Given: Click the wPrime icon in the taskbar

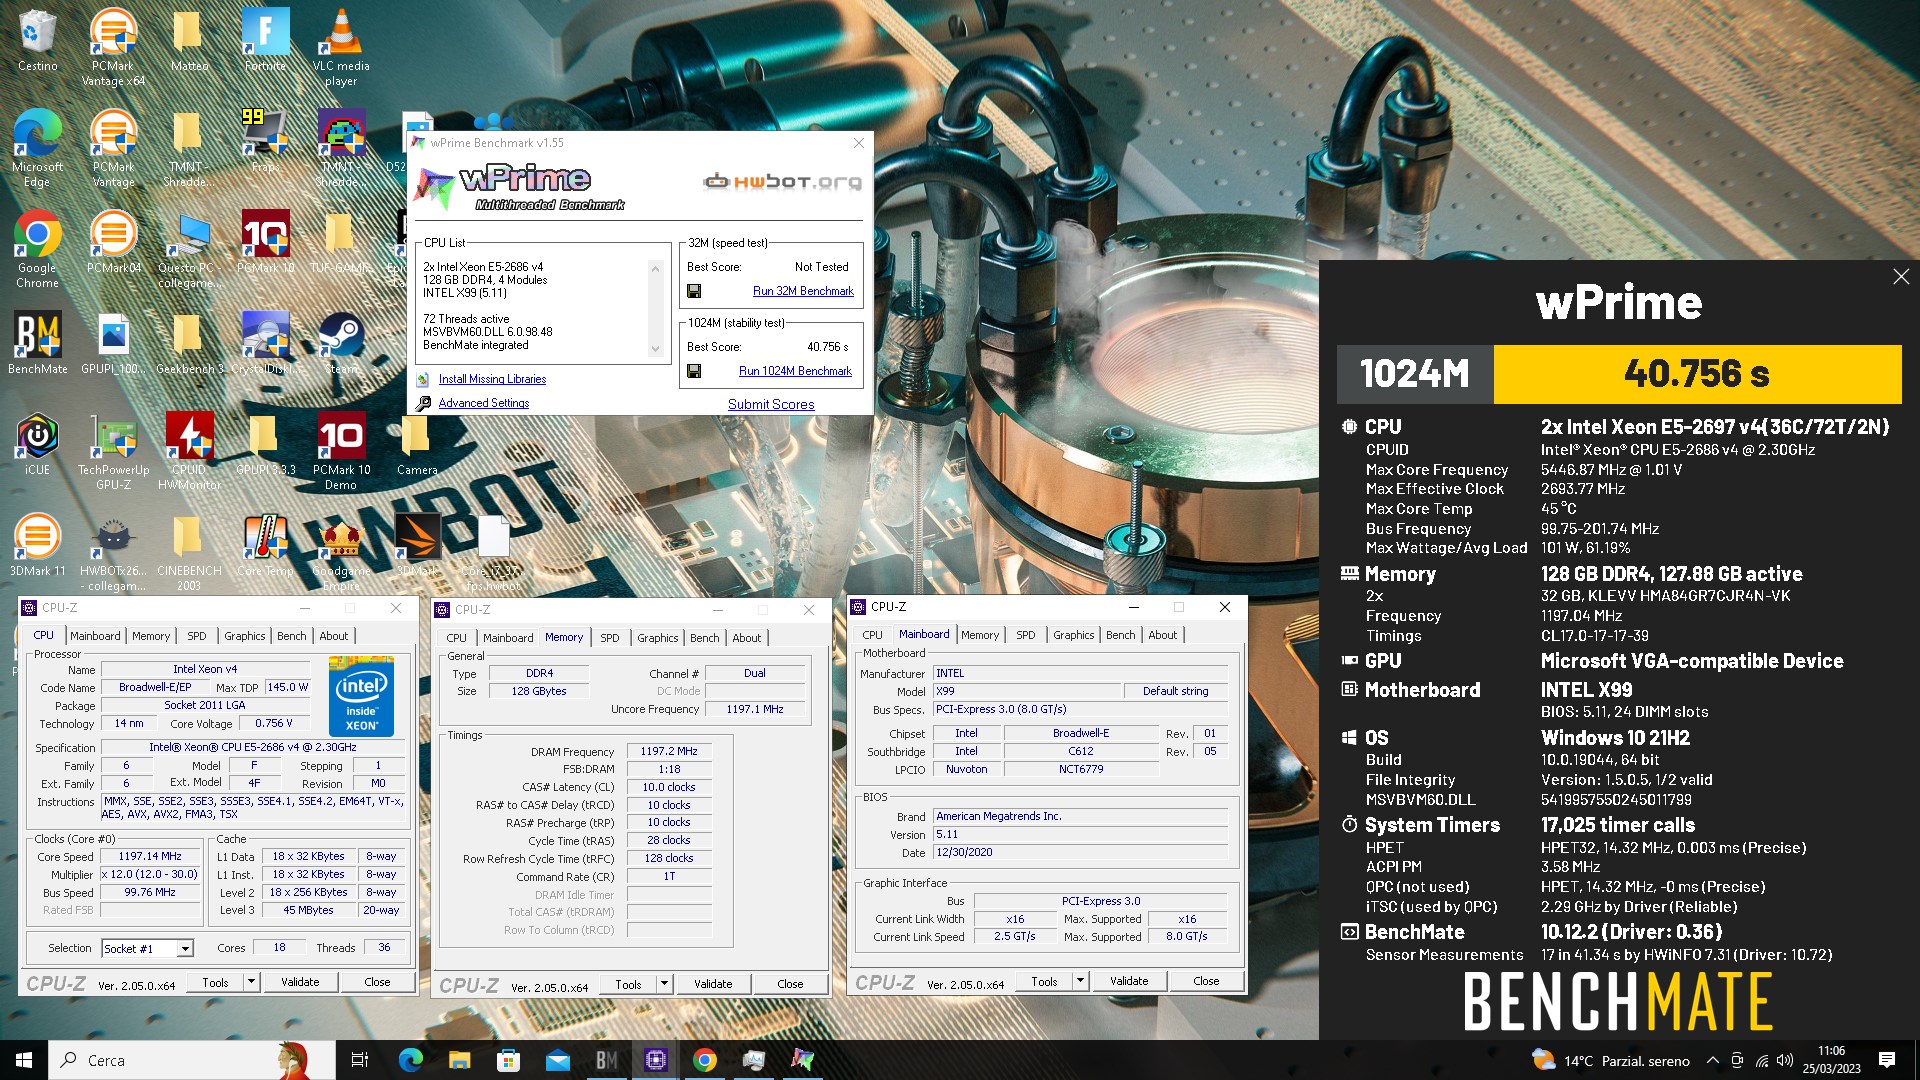Looking at the screenshot, I should pos(802,1060).
